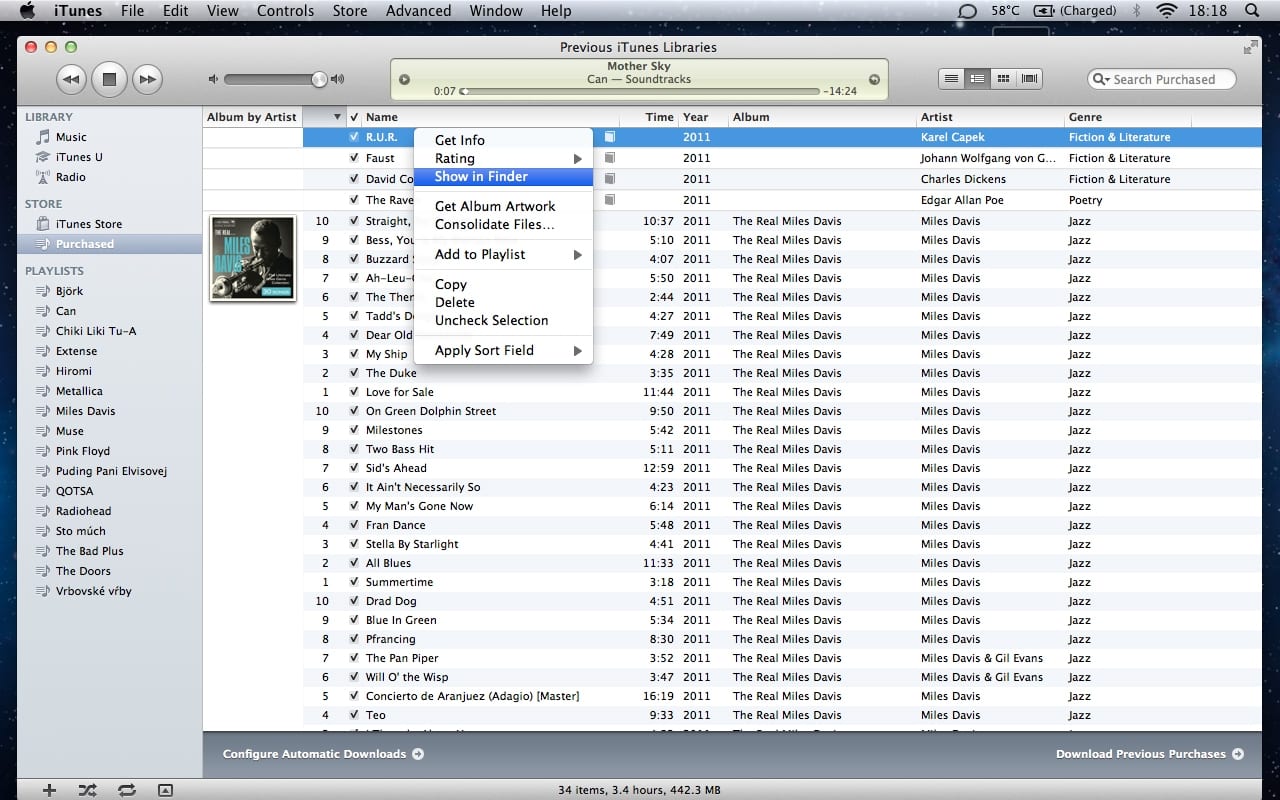Click the left arrow icon in now-playing display
The width and height of the screenshot is (1280, 800).
pos(404,79)
